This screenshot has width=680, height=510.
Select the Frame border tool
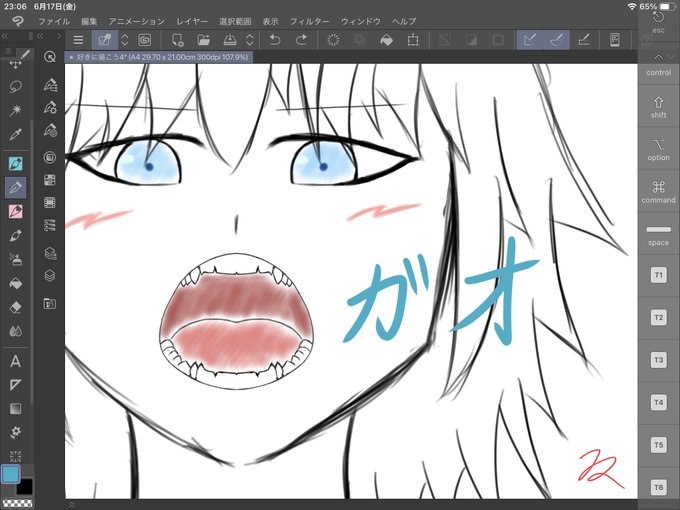[16, 385]
